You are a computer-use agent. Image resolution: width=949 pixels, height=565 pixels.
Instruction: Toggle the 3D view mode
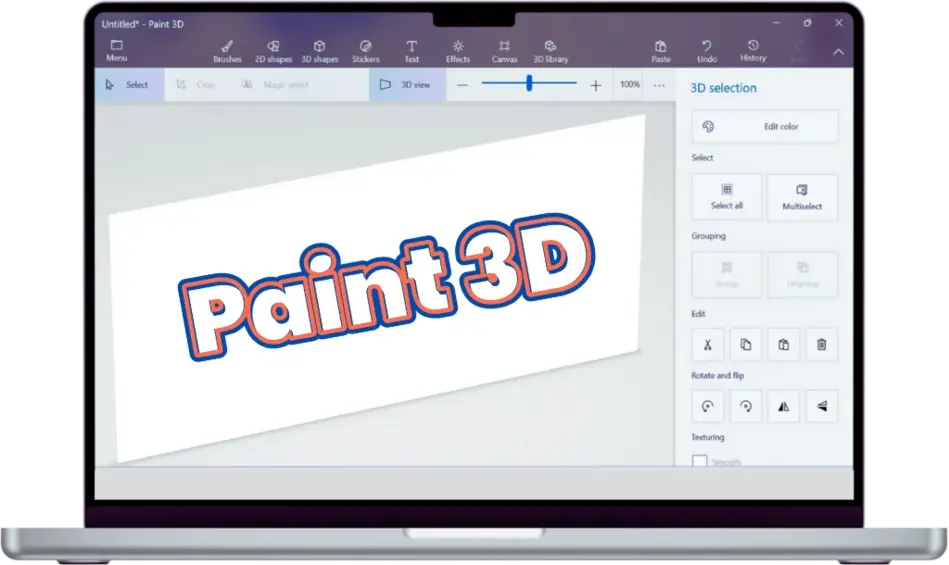[x=406, y=85]
